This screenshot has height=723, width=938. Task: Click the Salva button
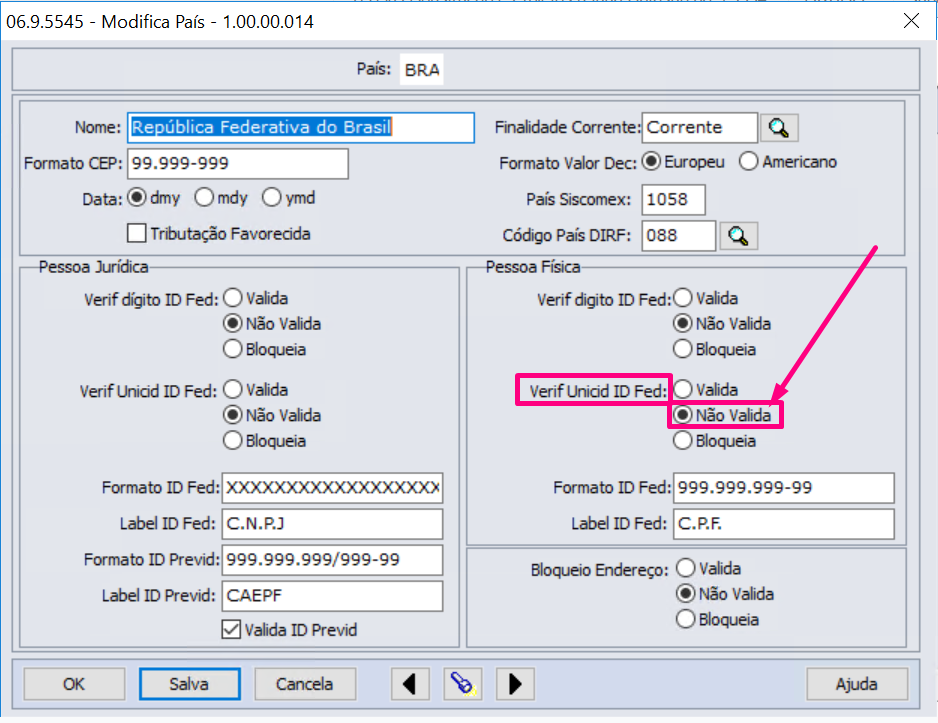coord(190,684)
